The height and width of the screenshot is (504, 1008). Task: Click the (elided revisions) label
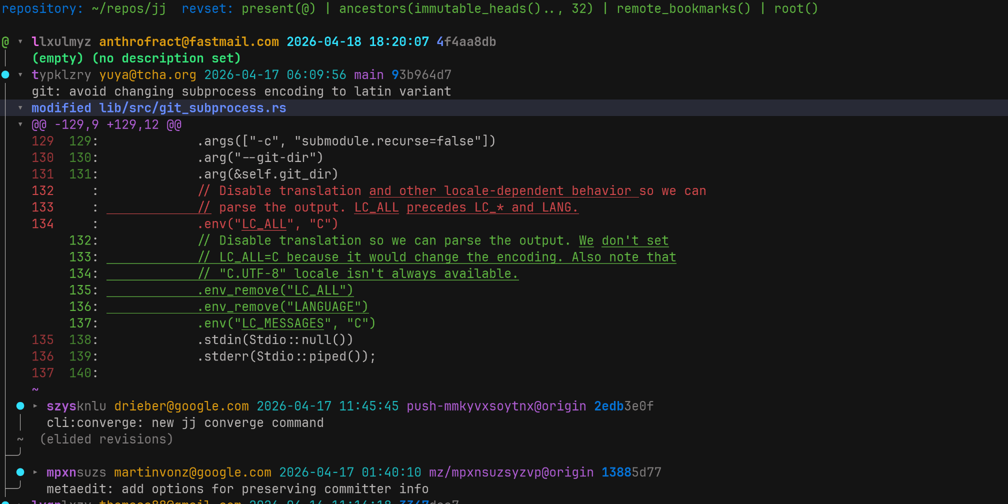(106, 440)
